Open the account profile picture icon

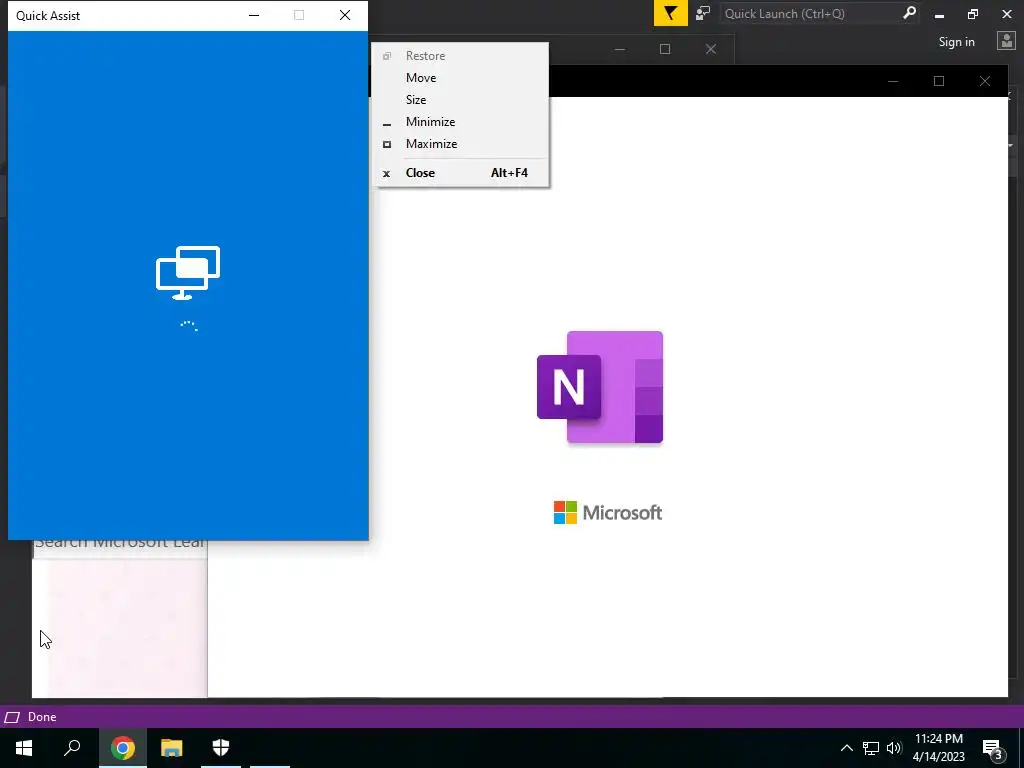click(x=1006, y=41)
